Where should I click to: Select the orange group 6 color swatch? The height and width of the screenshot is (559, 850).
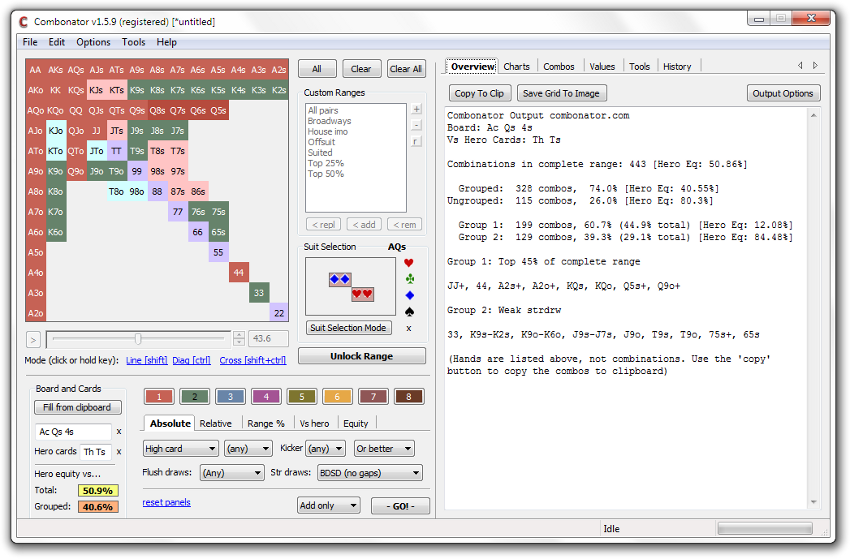(x=337, y=397)
